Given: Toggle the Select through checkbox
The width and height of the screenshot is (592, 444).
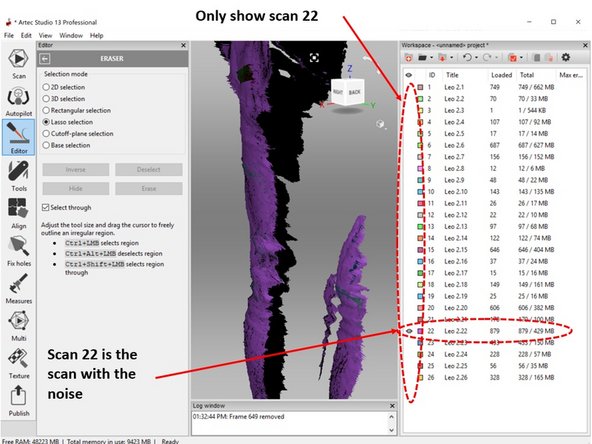Looking at the screenshot, I should (x=46, y=207).
